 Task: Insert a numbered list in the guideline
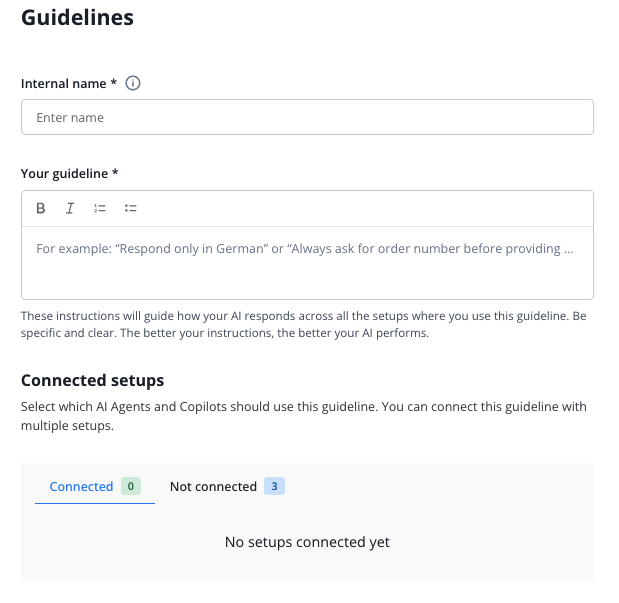(100, 208)
